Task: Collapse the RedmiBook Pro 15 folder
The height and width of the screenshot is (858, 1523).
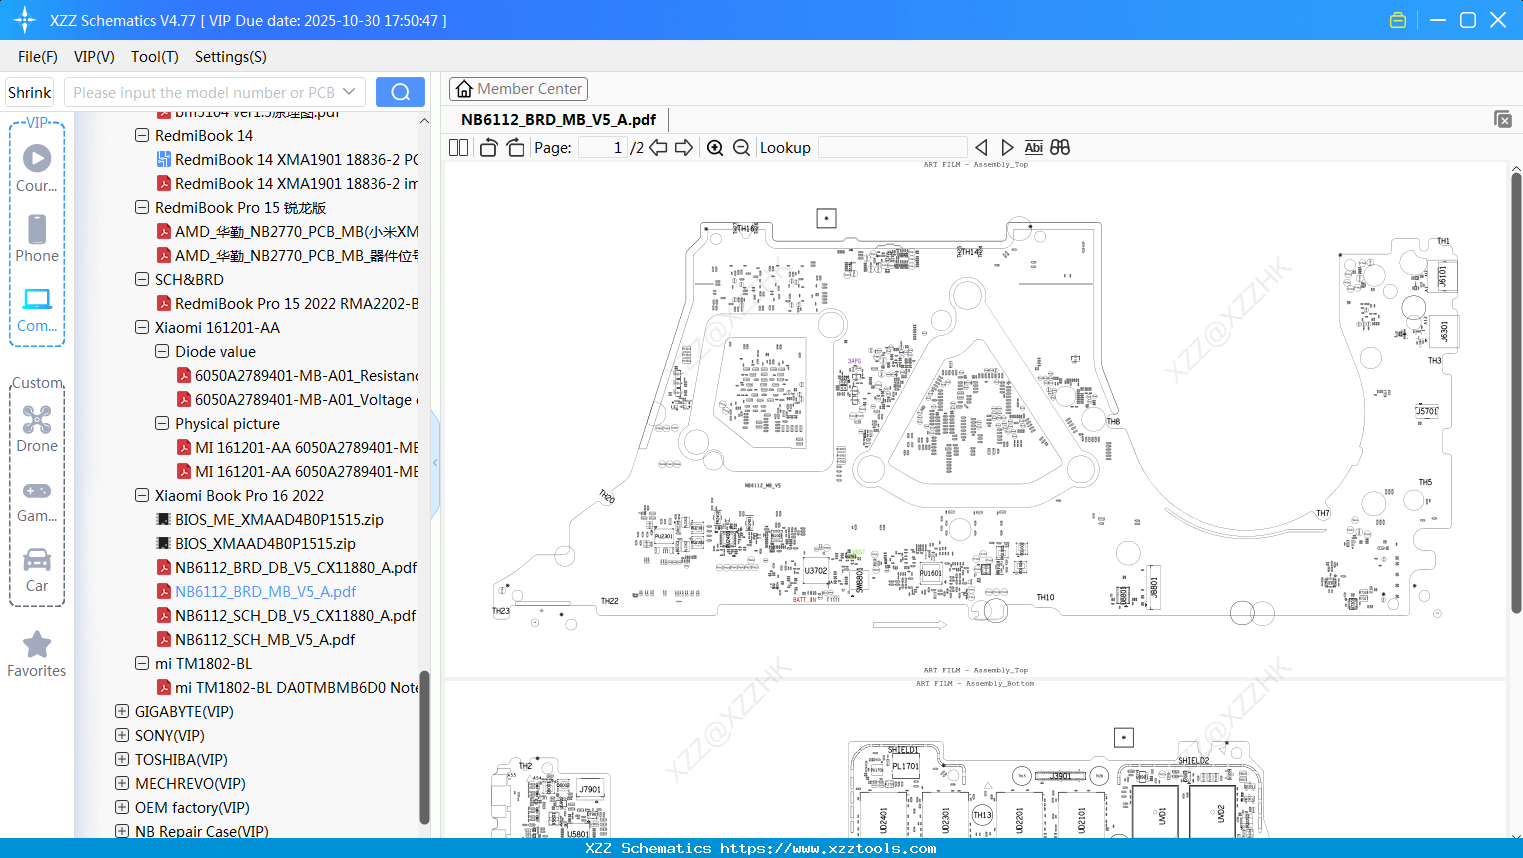Action: (x=142, y=207)
